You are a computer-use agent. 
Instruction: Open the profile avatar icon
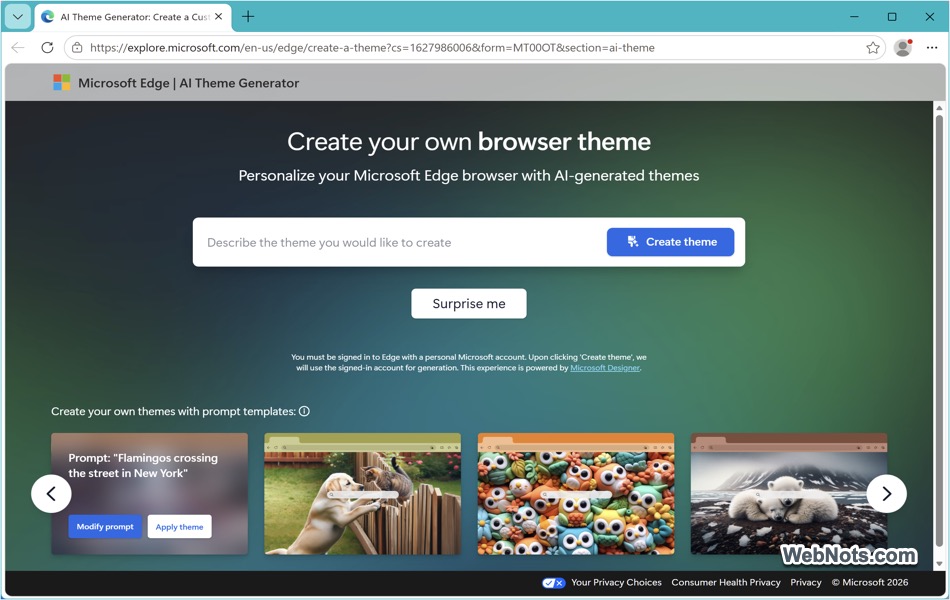[903, 47]
